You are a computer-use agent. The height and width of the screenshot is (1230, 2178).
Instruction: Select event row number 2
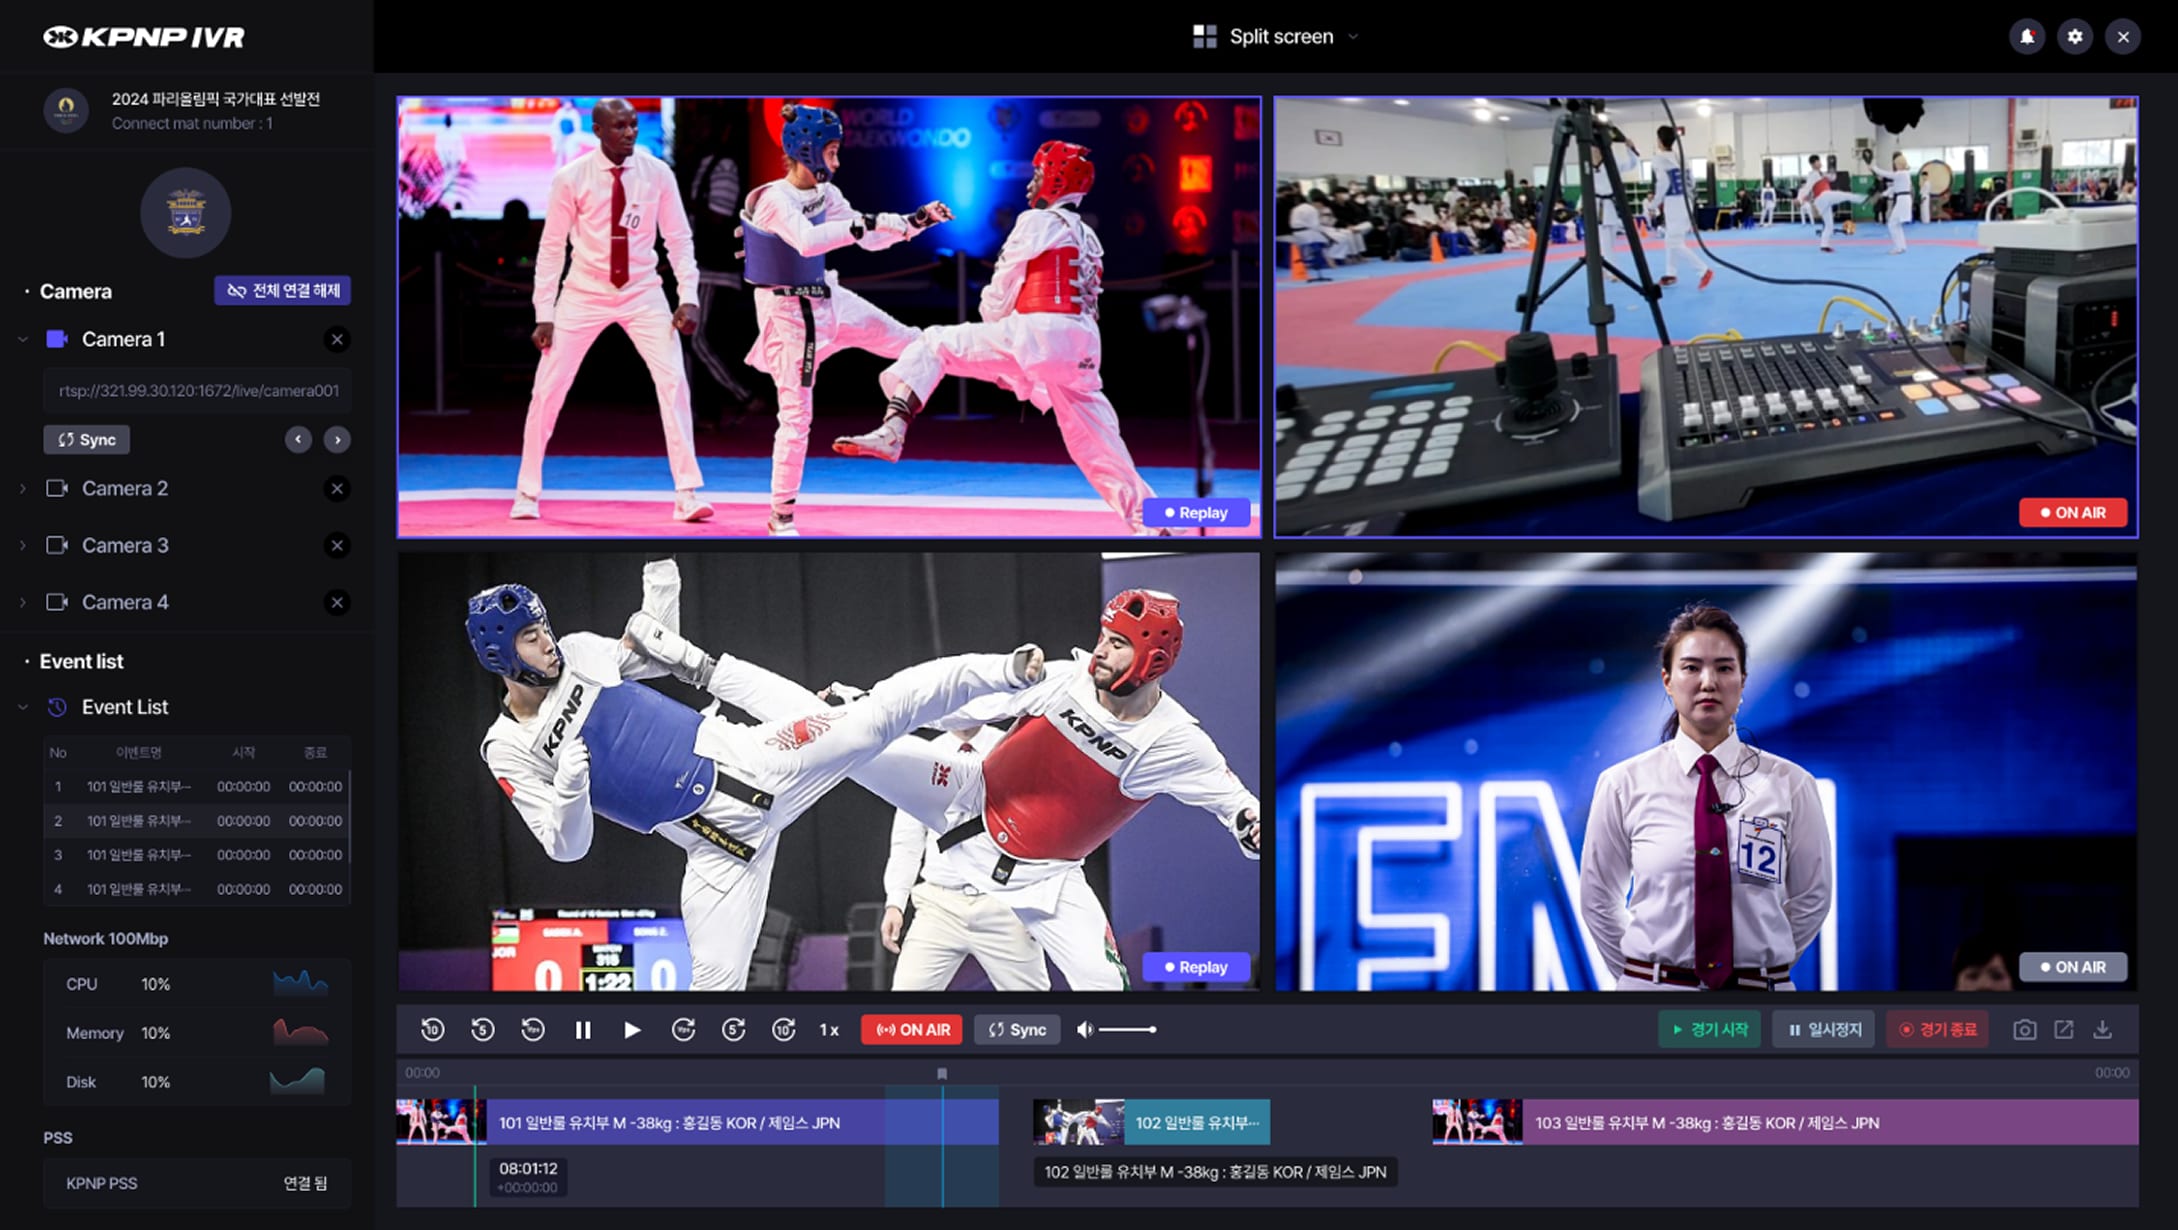click(197, 820)
